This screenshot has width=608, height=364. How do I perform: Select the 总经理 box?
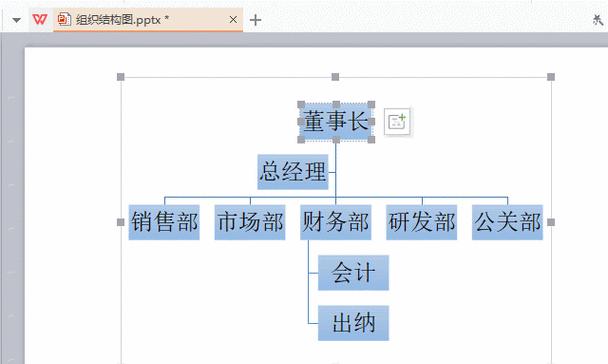tap(293, 172)
